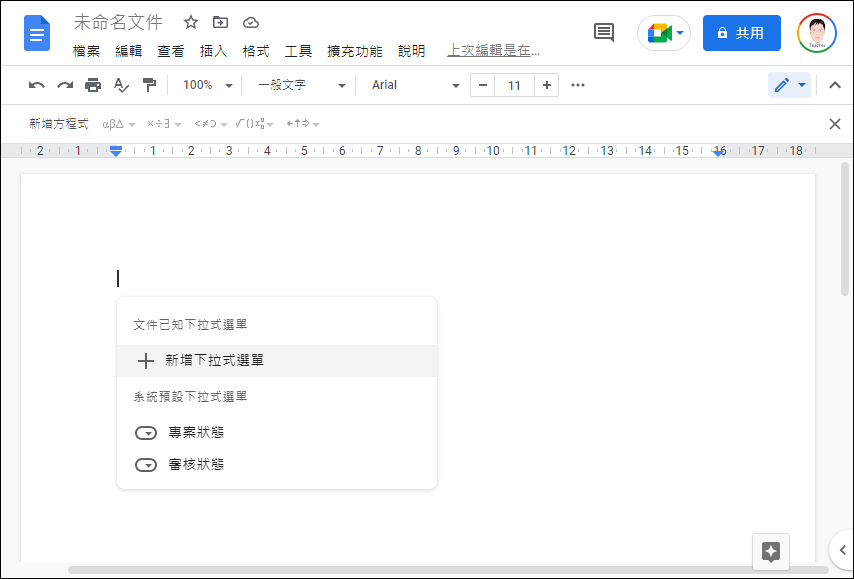The width and height of the screenshot is (854, 579).
Task: Click 新增方程式 new equation button
Action: coord(58,124)
